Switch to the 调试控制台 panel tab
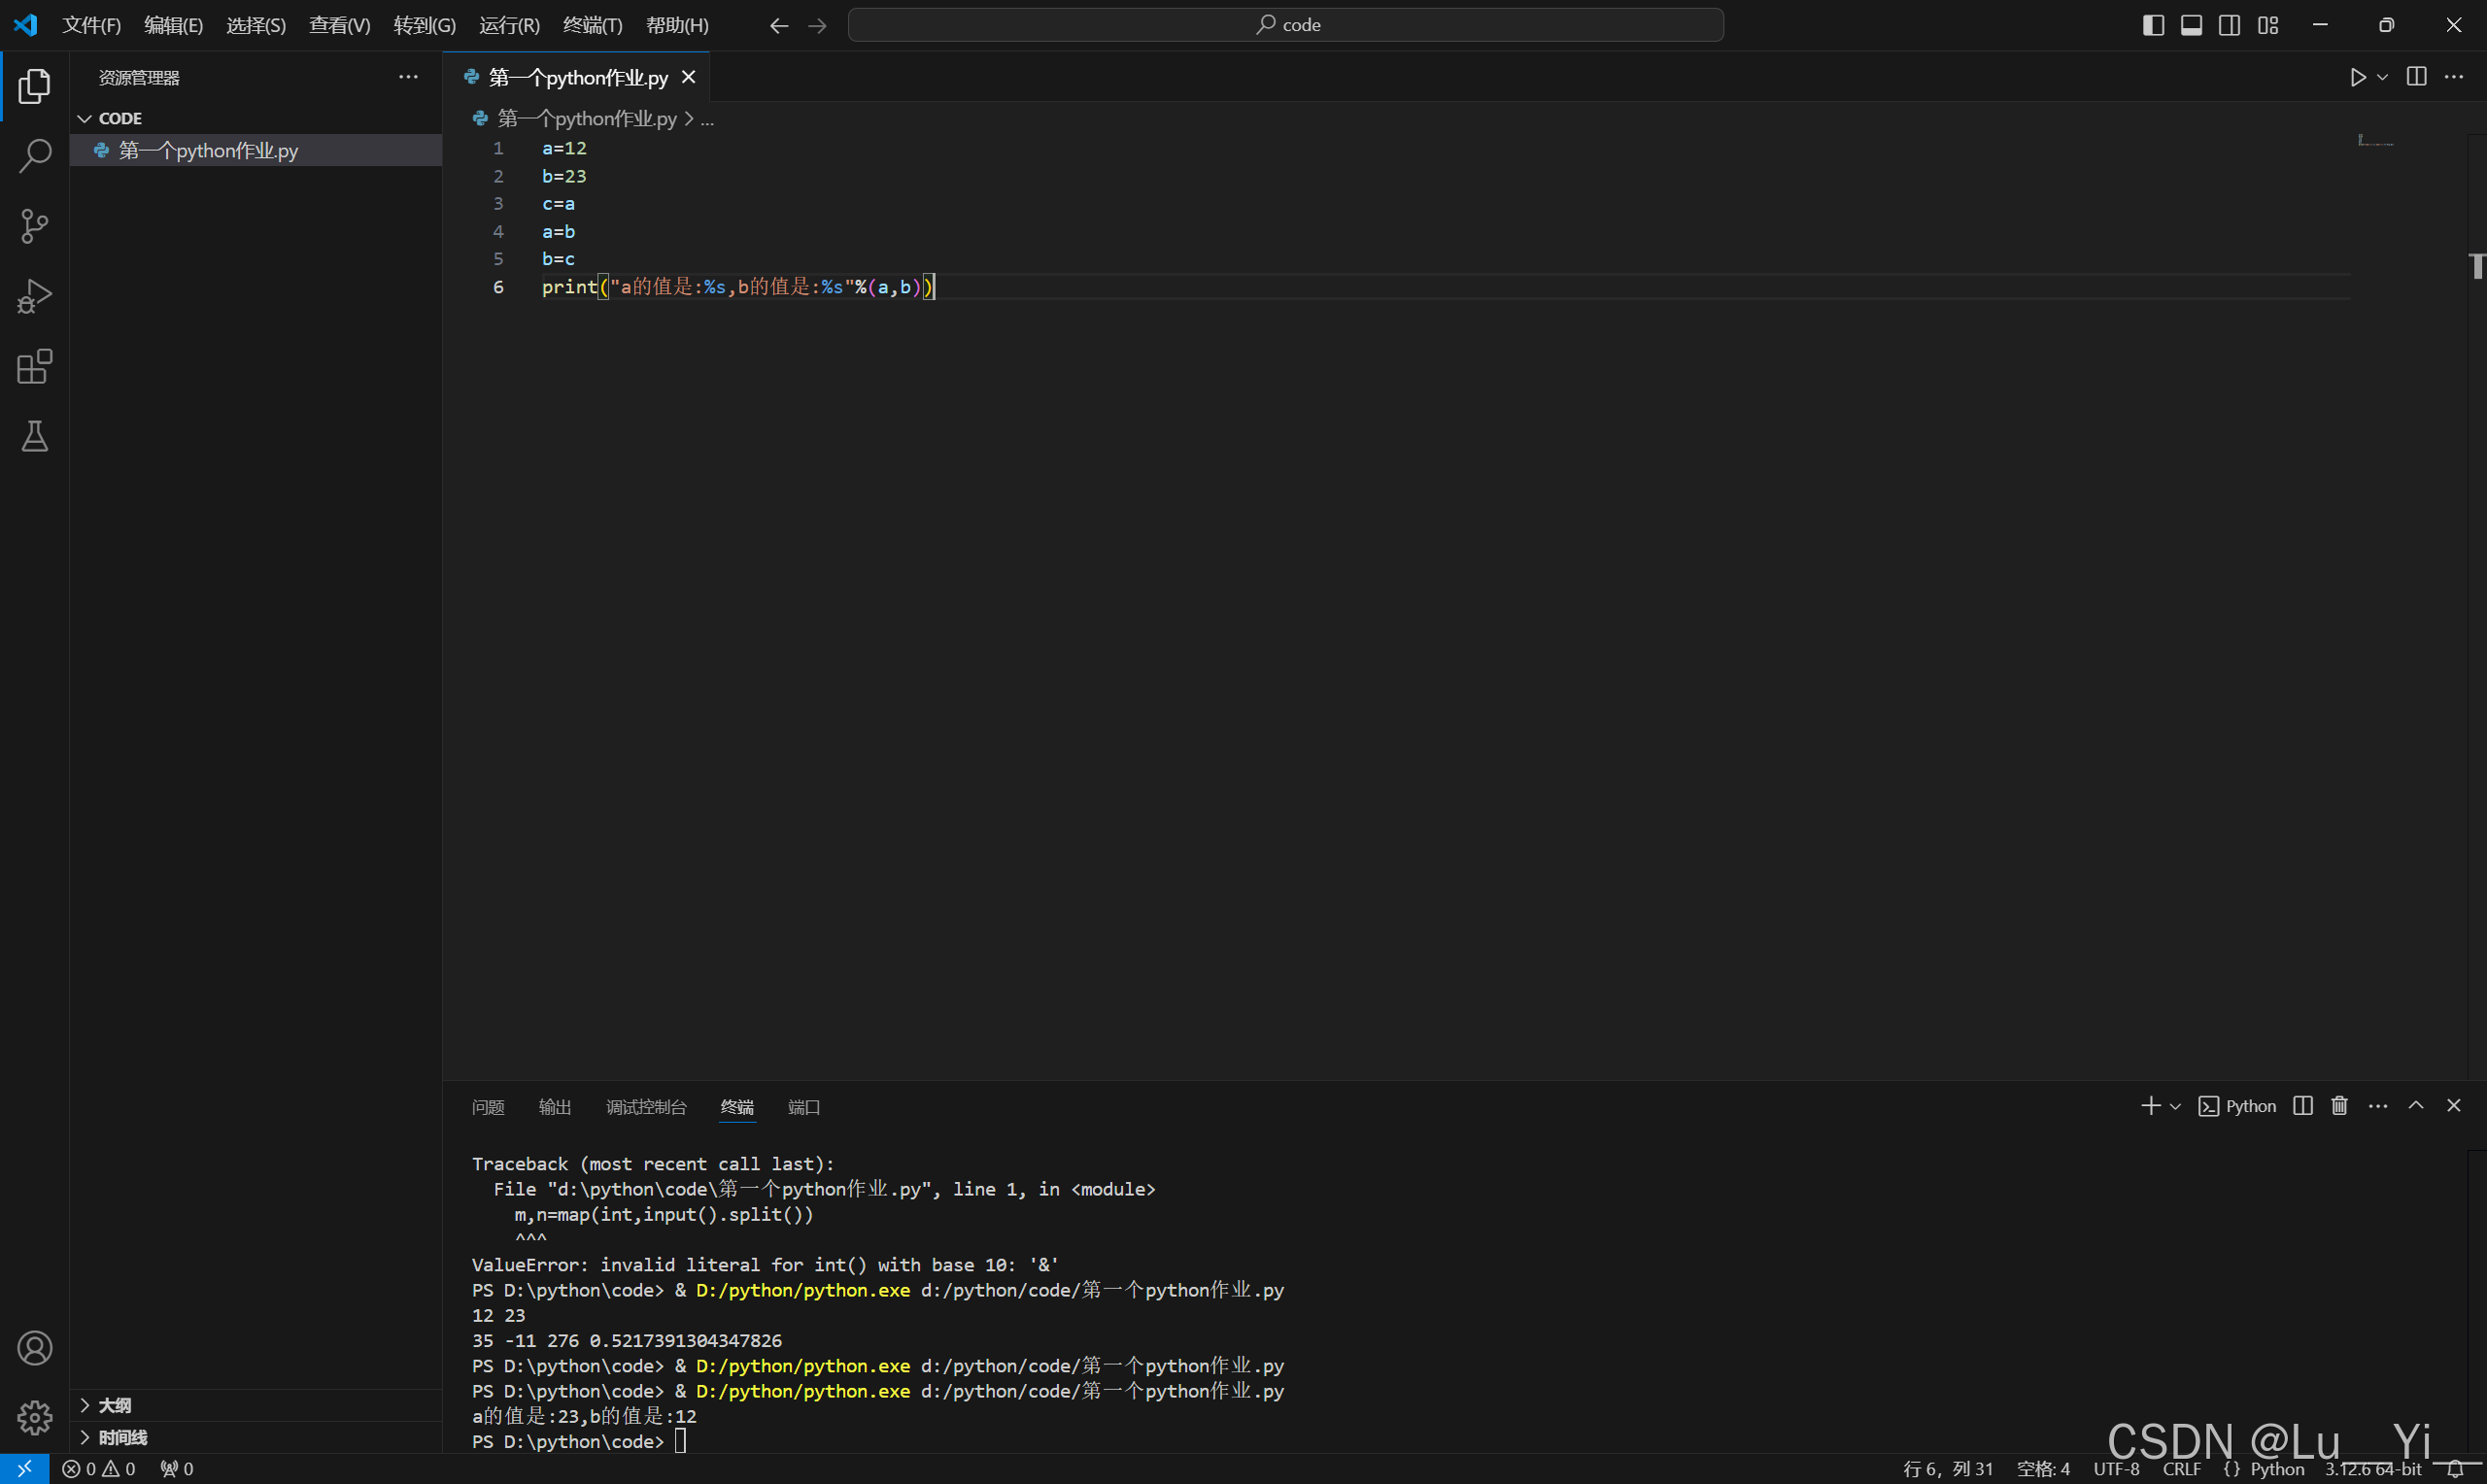Image resolution: width=2487 pixels, height=1484 pixels. pyautogui.click(x=646, y=1107)
